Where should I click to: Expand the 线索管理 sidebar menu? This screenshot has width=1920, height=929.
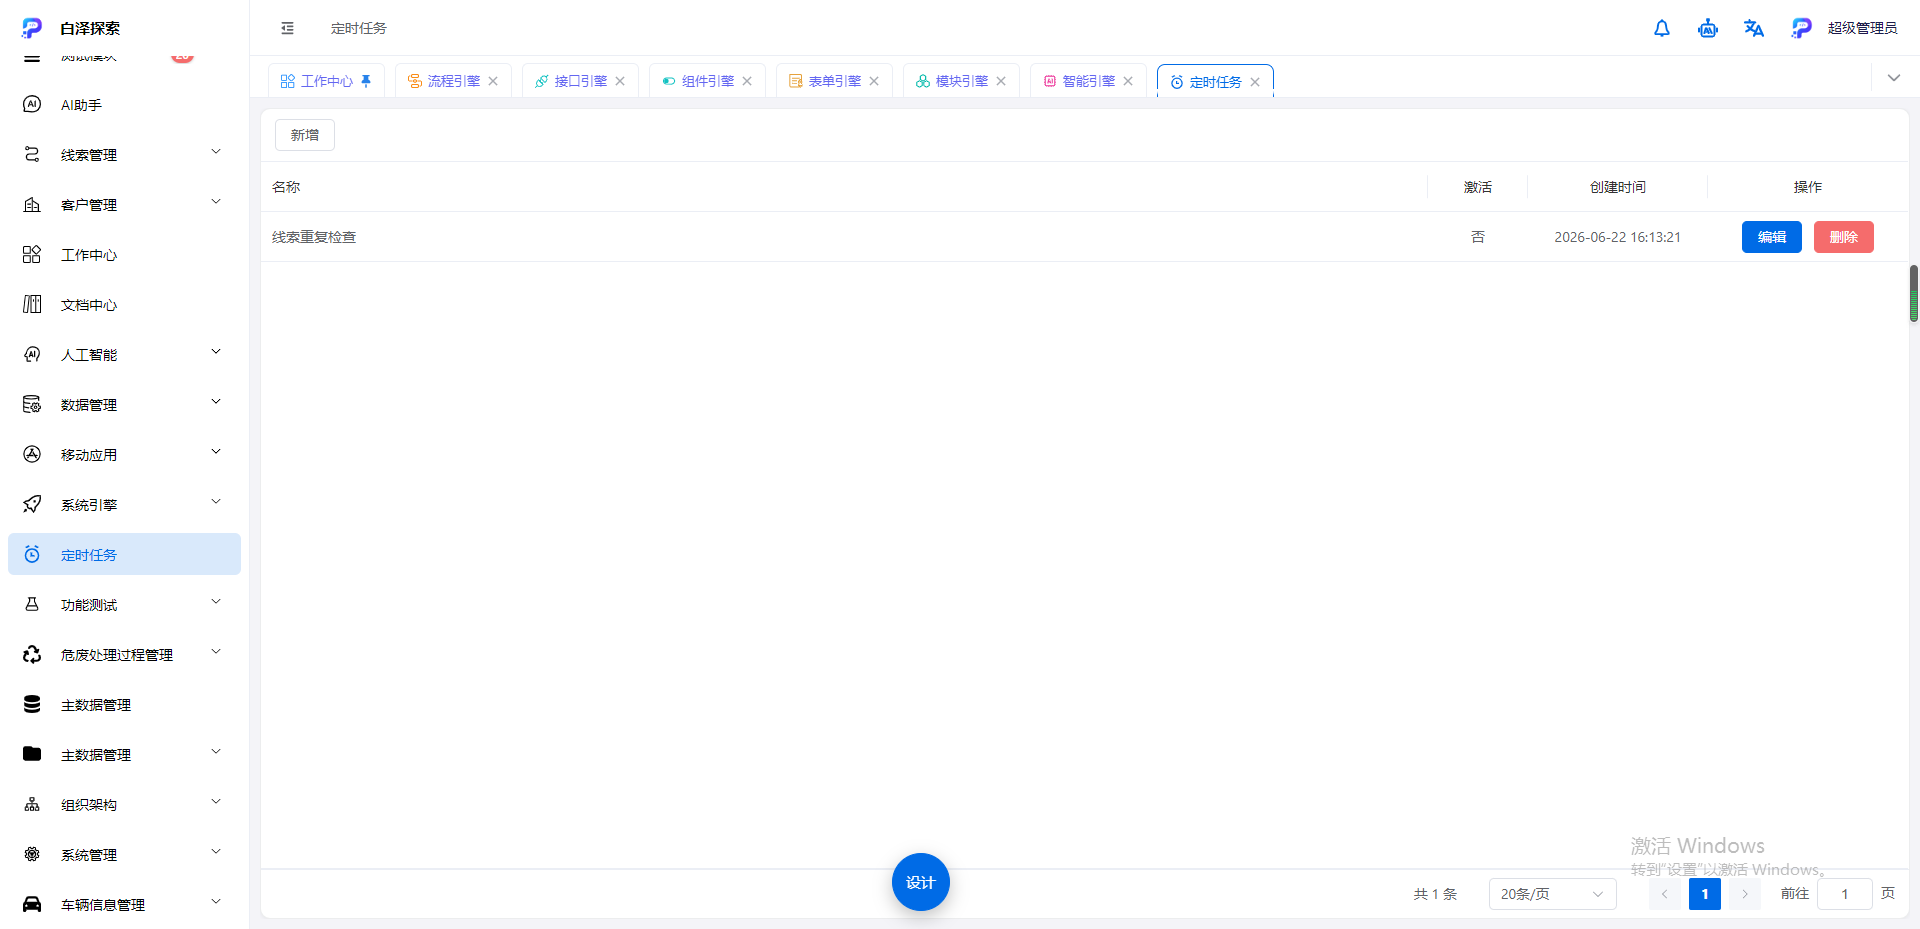pos(124,155)
